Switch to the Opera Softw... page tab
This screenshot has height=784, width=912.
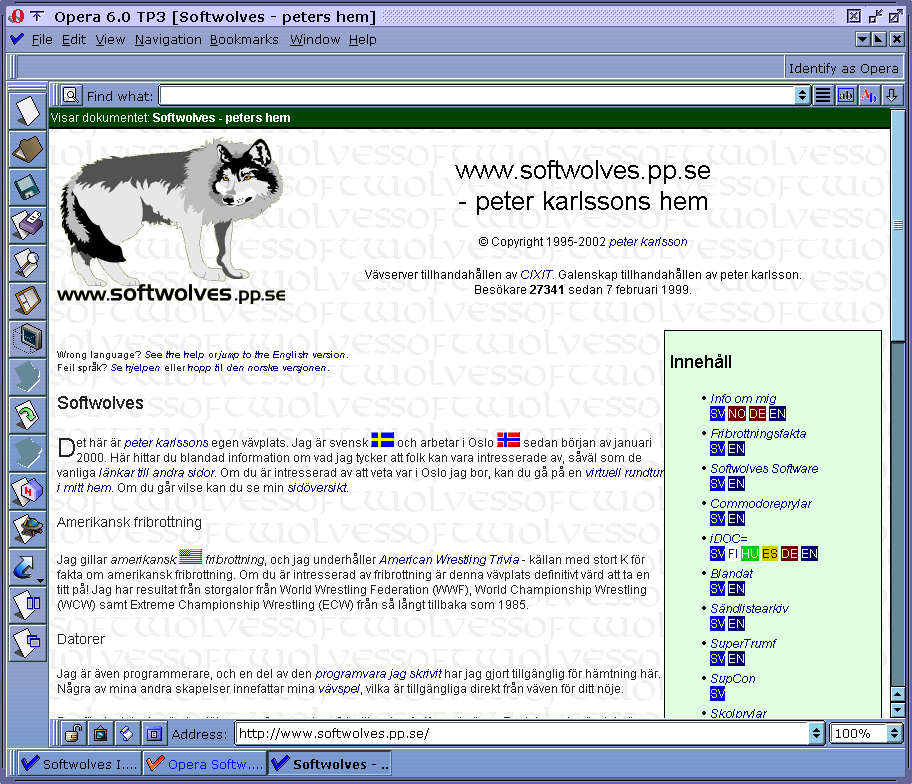point(204,764)
